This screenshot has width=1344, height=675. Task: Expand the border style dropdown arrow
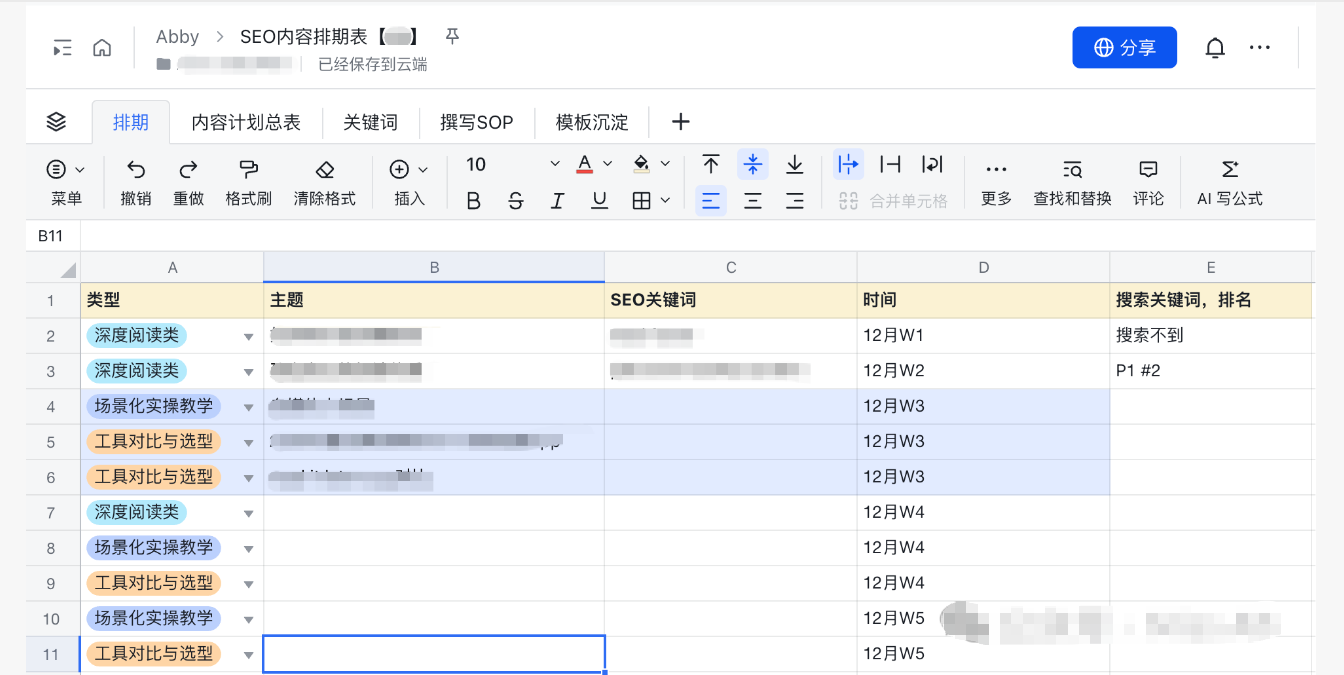click(663, 200)
